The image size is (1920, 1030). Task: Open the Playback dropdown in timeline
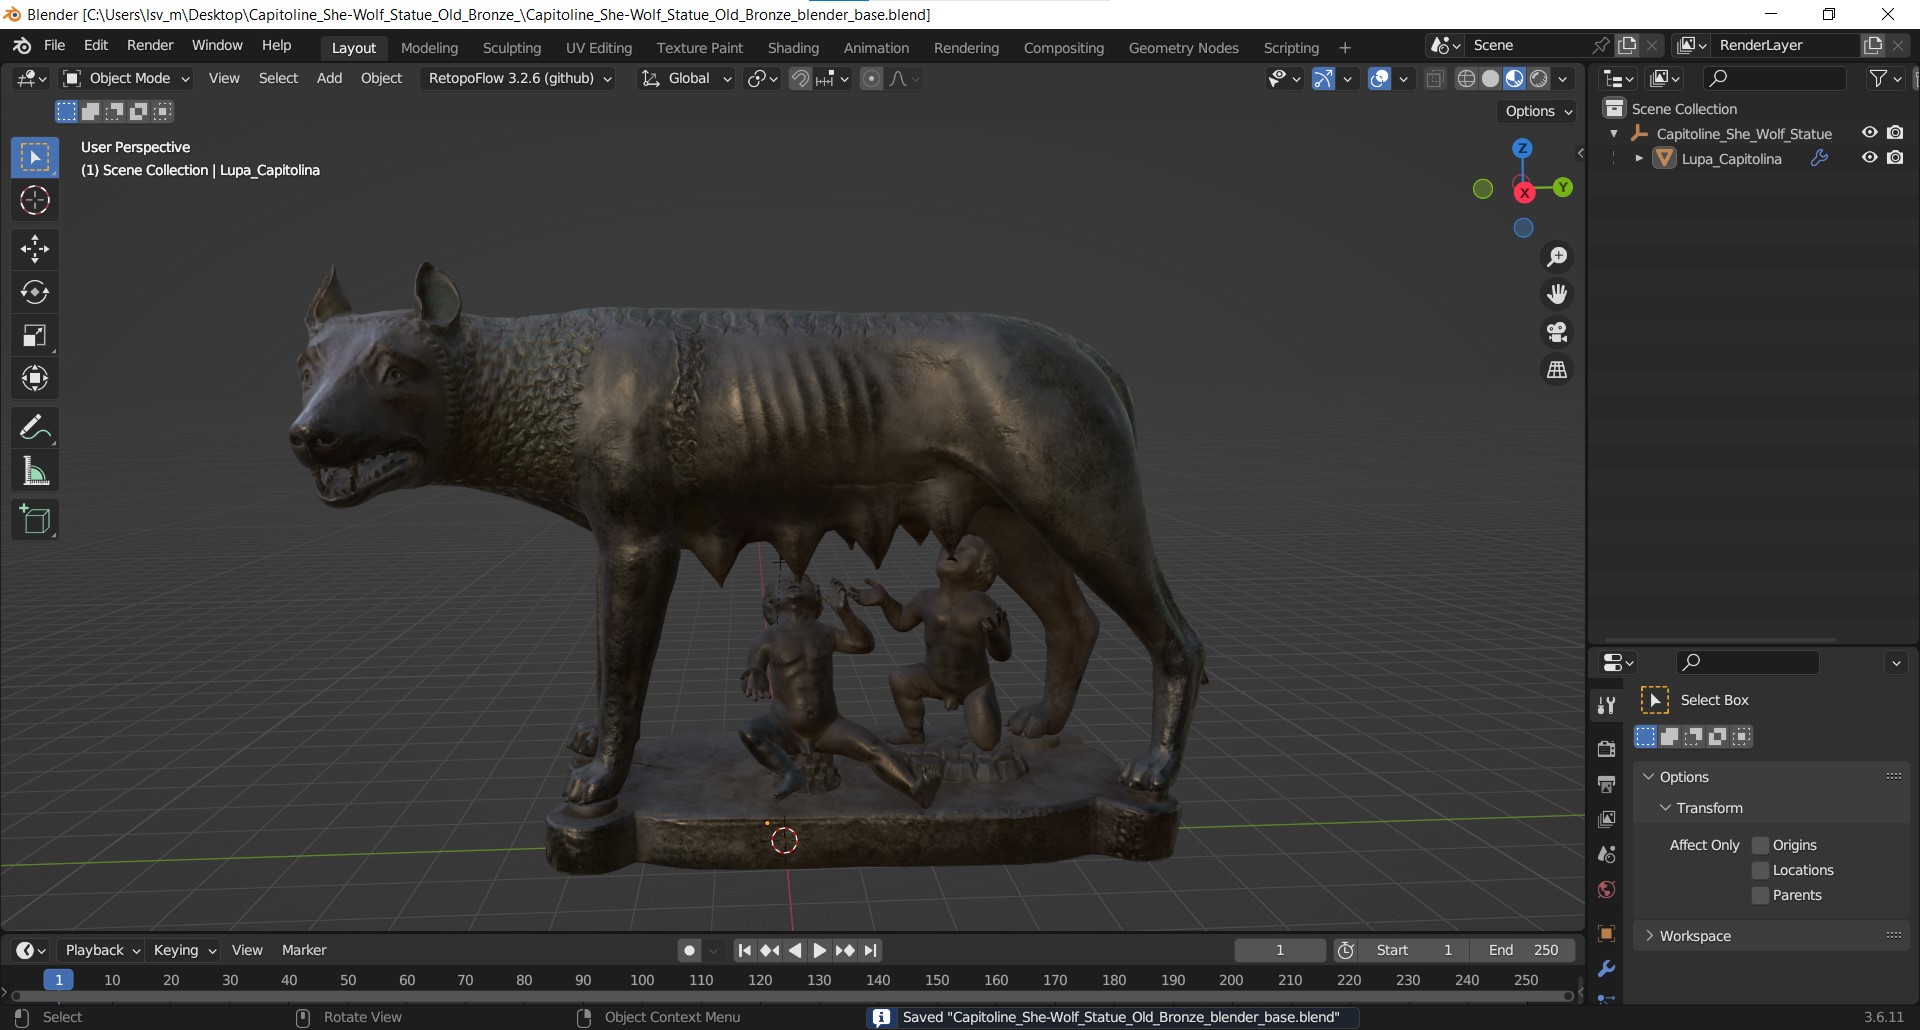[x=102, y=950]
